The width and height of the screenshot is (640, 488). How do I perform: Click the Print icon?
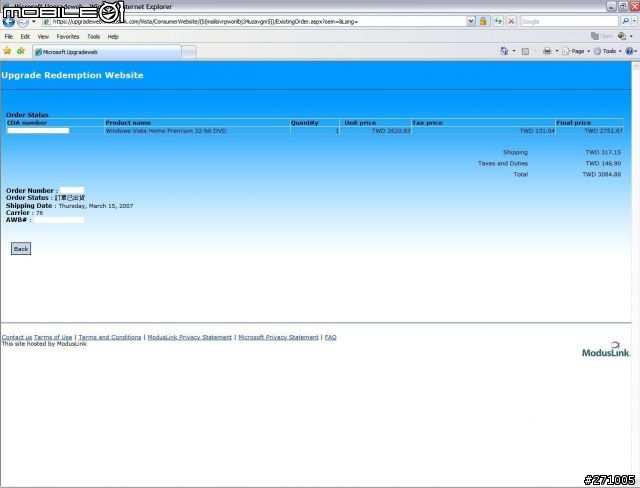point(547,51)
